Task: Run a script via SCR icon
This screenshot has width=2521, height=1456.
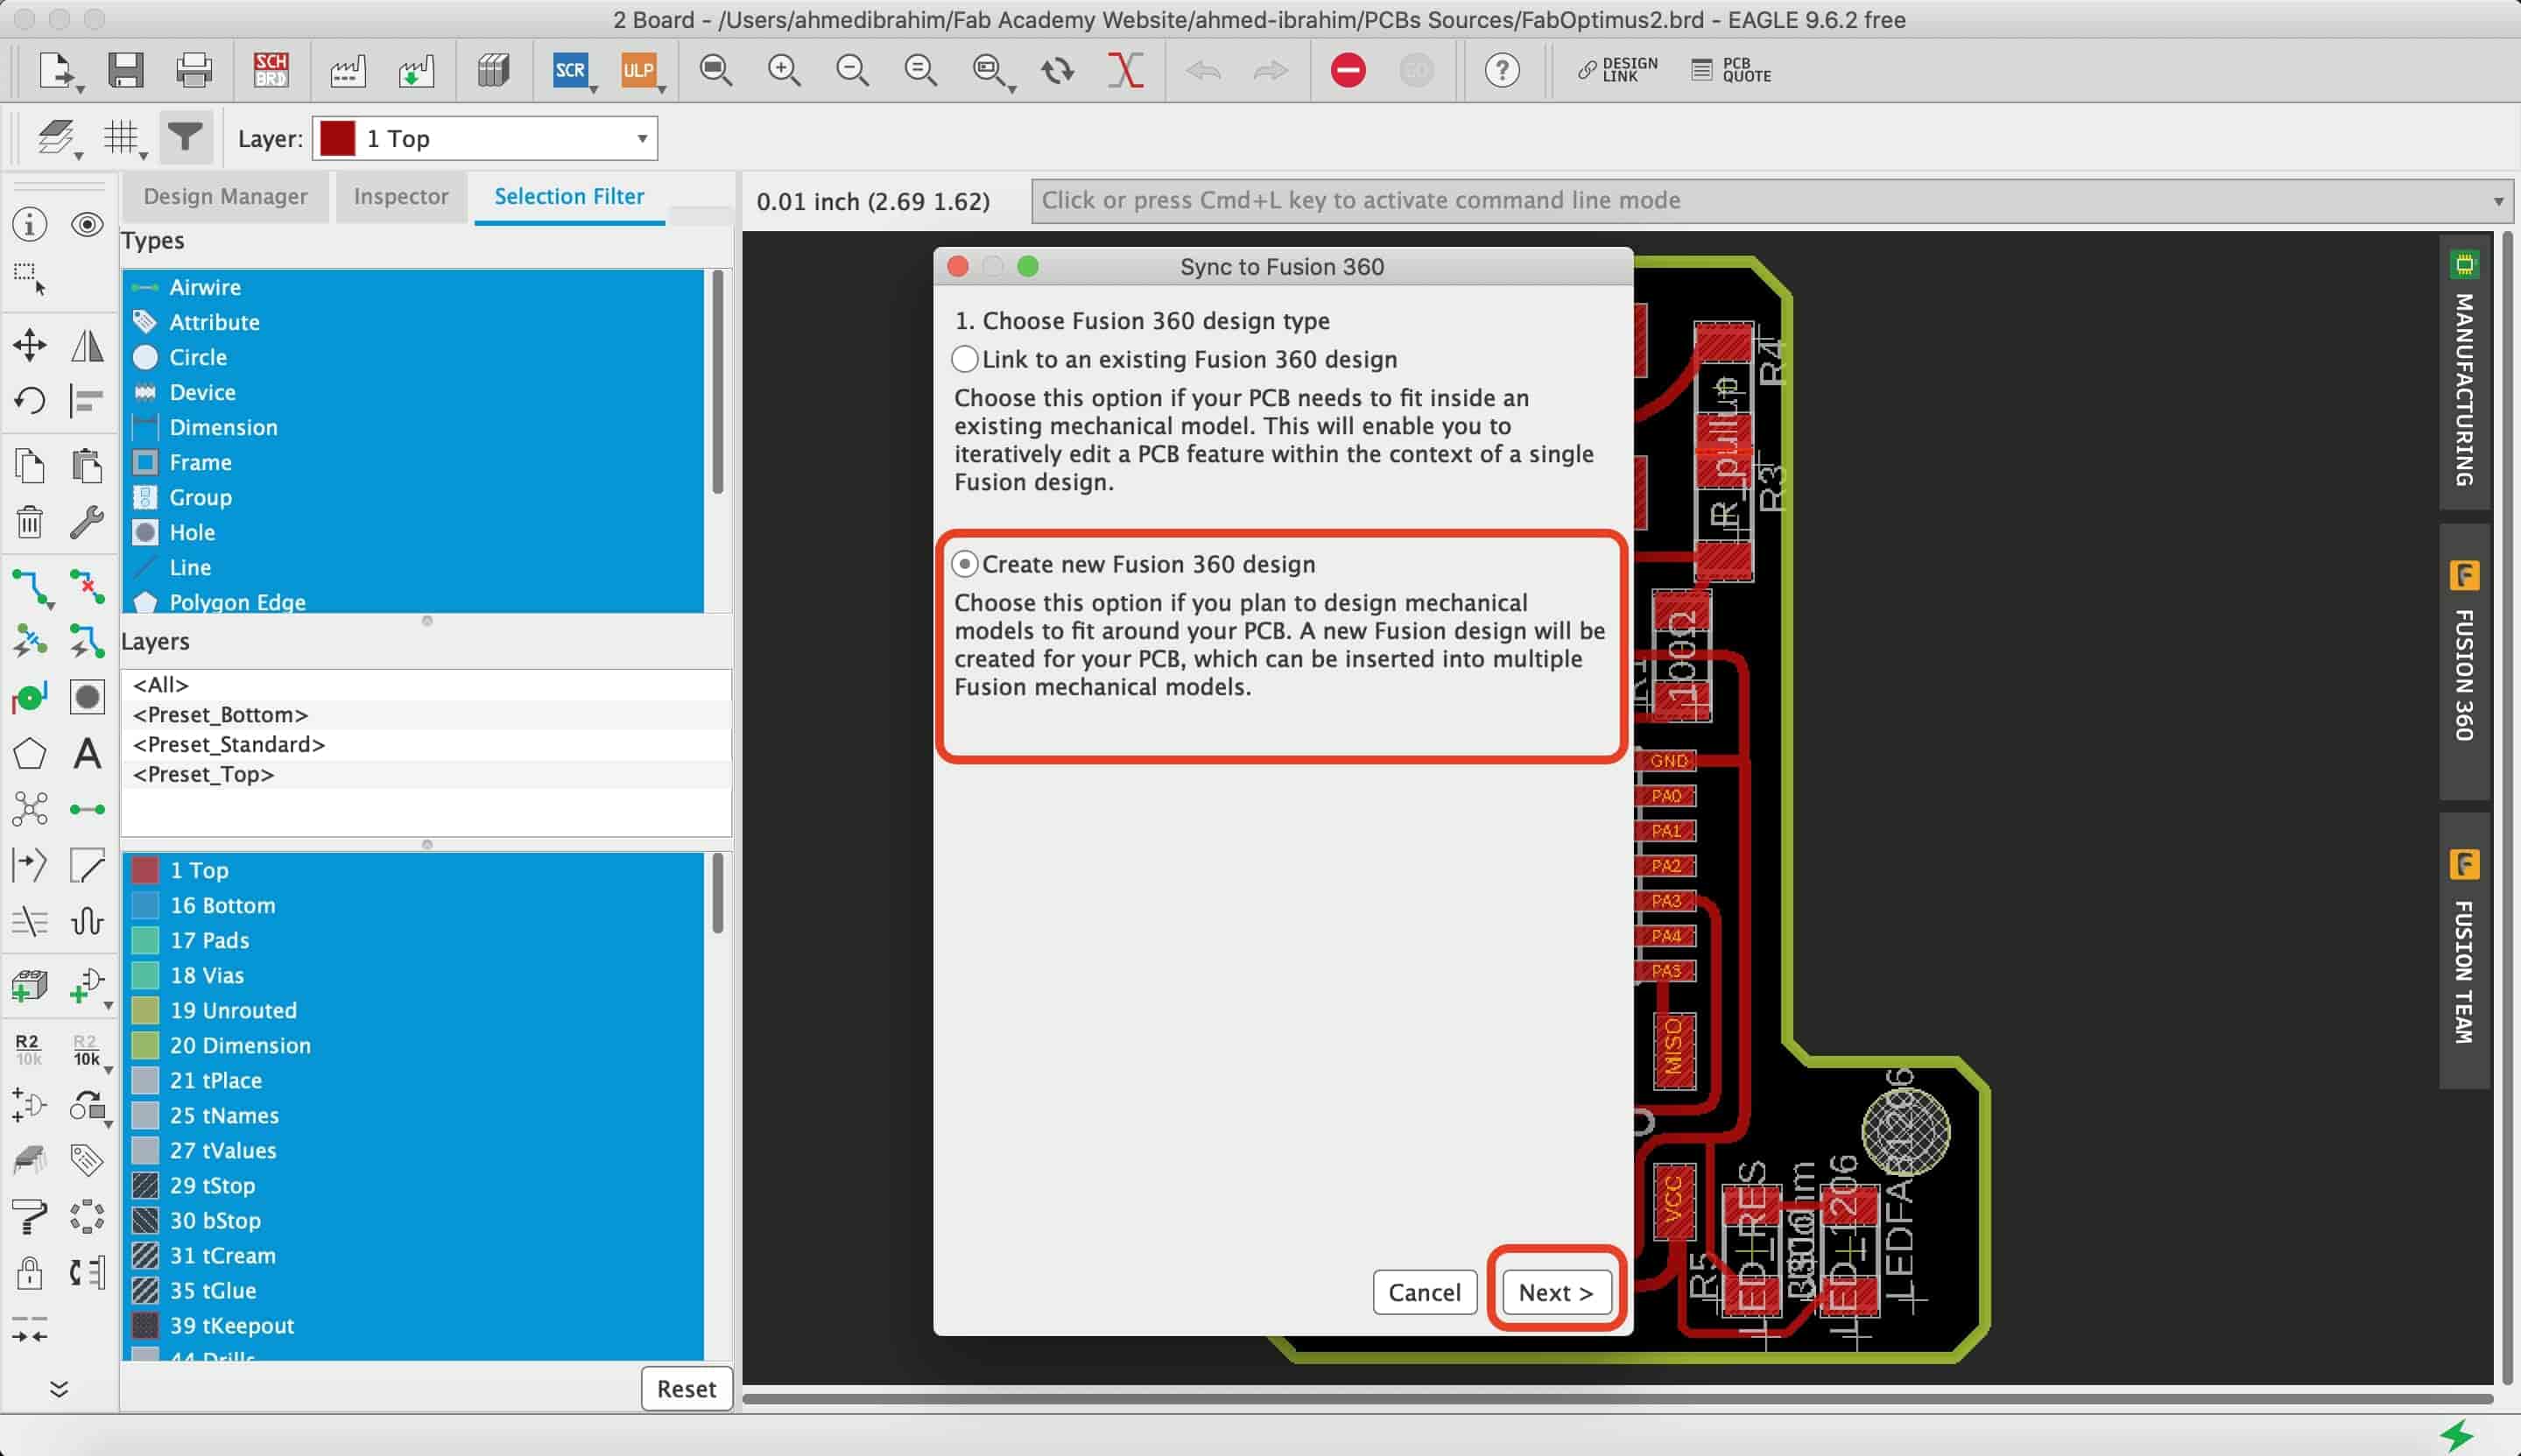Action: tap(570, 70)
